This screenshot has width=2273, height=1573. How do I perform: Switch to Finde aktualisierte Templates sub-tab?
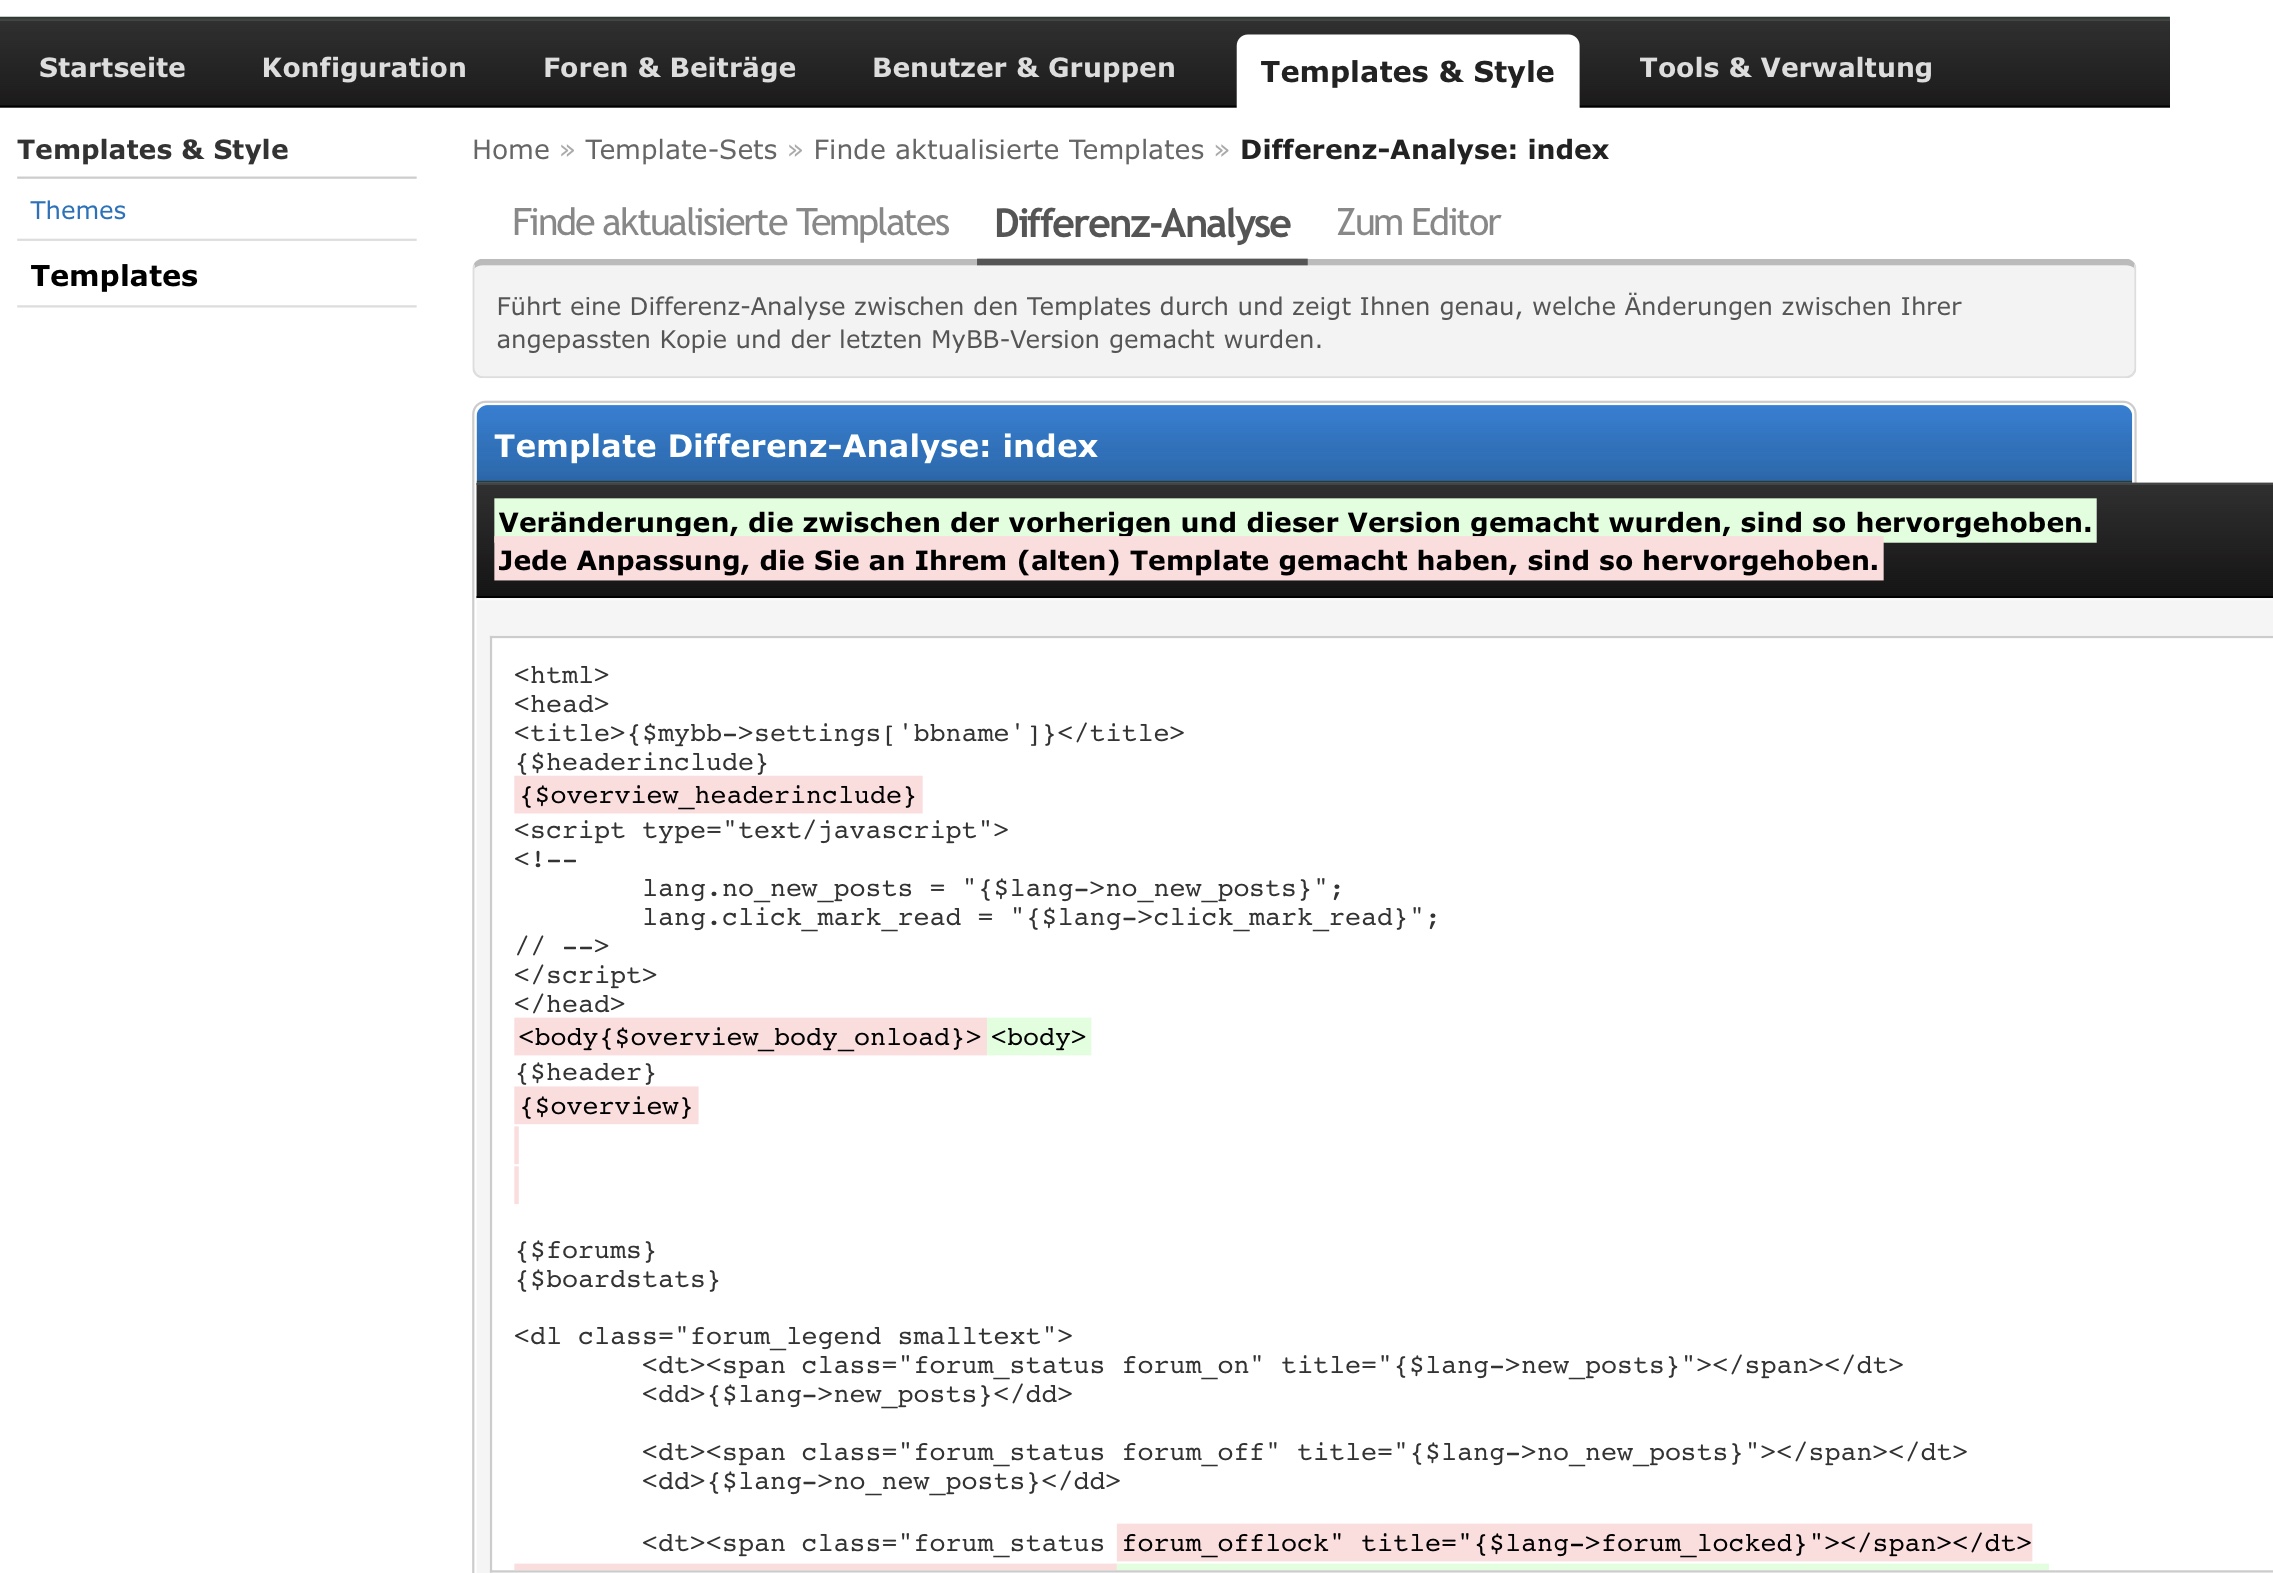[x=730, y=223]
